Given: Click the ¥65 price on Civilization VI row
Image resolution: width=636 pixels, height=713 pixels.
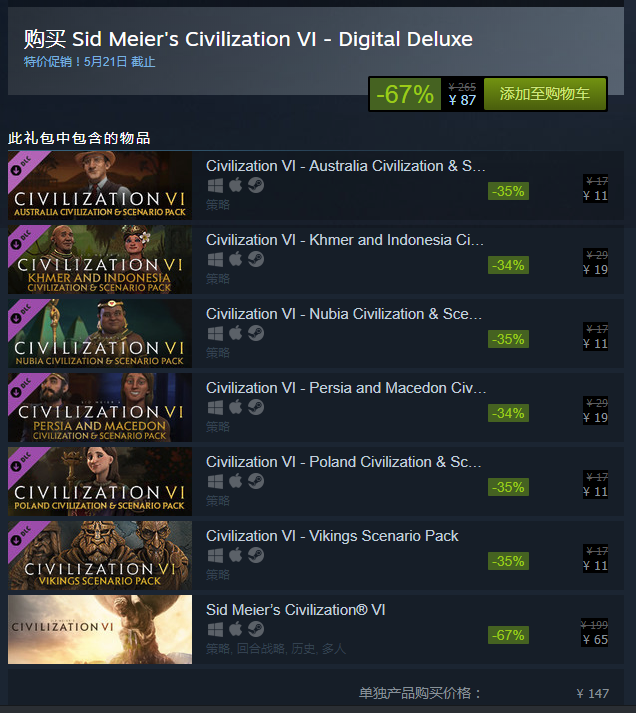Looking at the screenshot, I should coord(596,640).
